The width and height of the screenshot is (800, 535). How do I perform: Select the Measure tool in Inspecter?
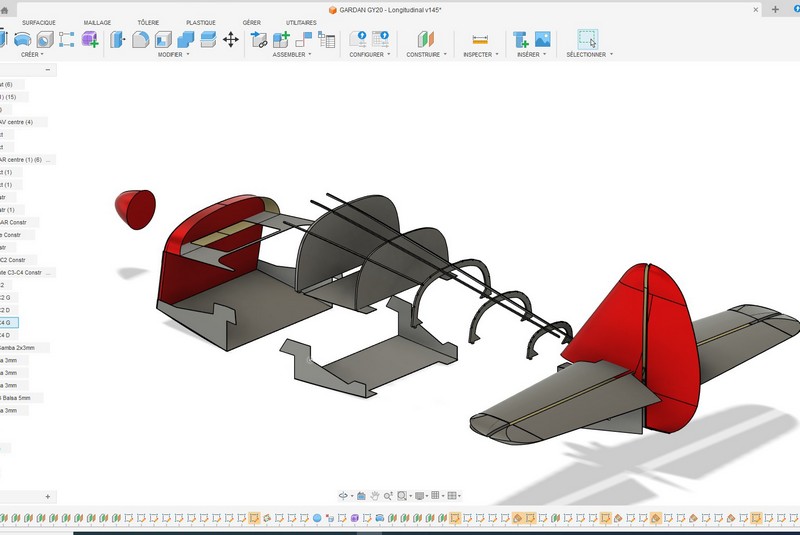[480, 39]
